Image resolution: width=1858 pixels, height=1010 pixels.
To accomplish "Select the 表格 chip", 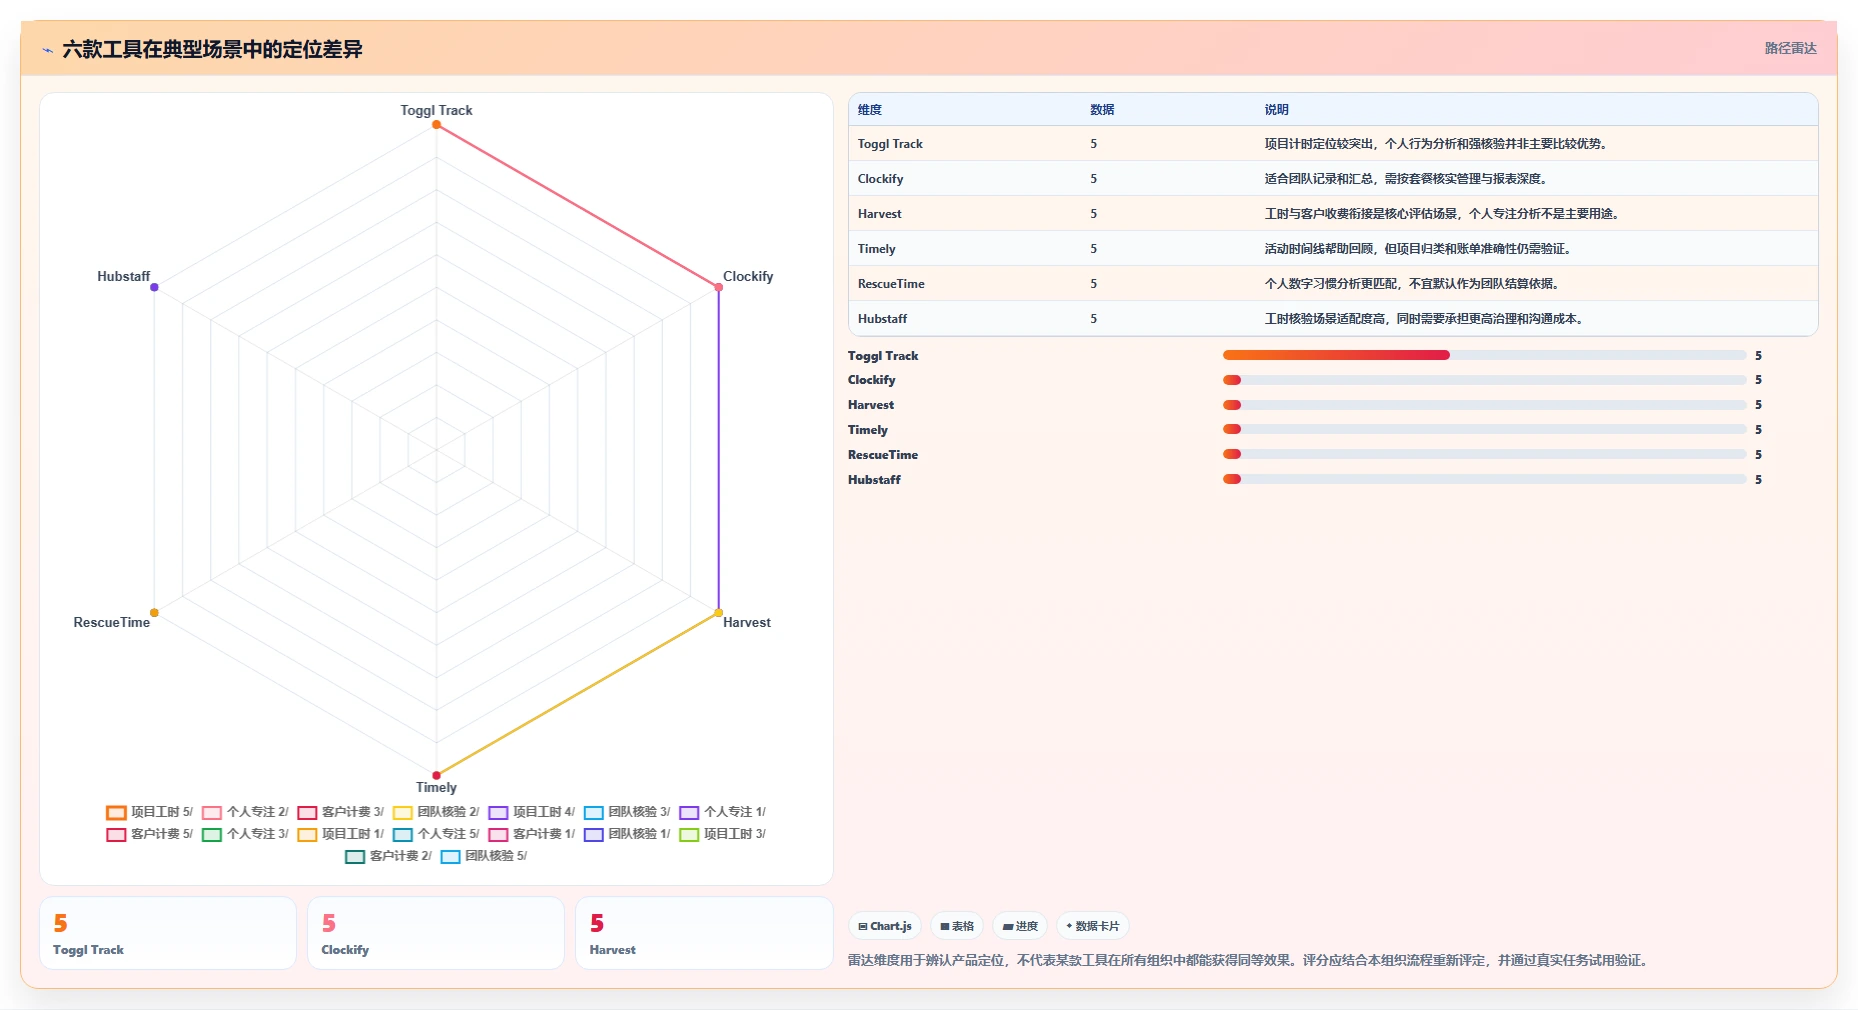I will coord(957,926).
